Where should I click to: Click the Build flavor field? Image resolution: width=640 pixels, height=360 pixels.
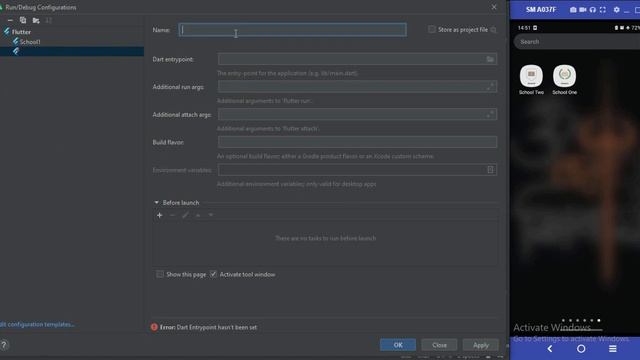click(x=358, y=142)
